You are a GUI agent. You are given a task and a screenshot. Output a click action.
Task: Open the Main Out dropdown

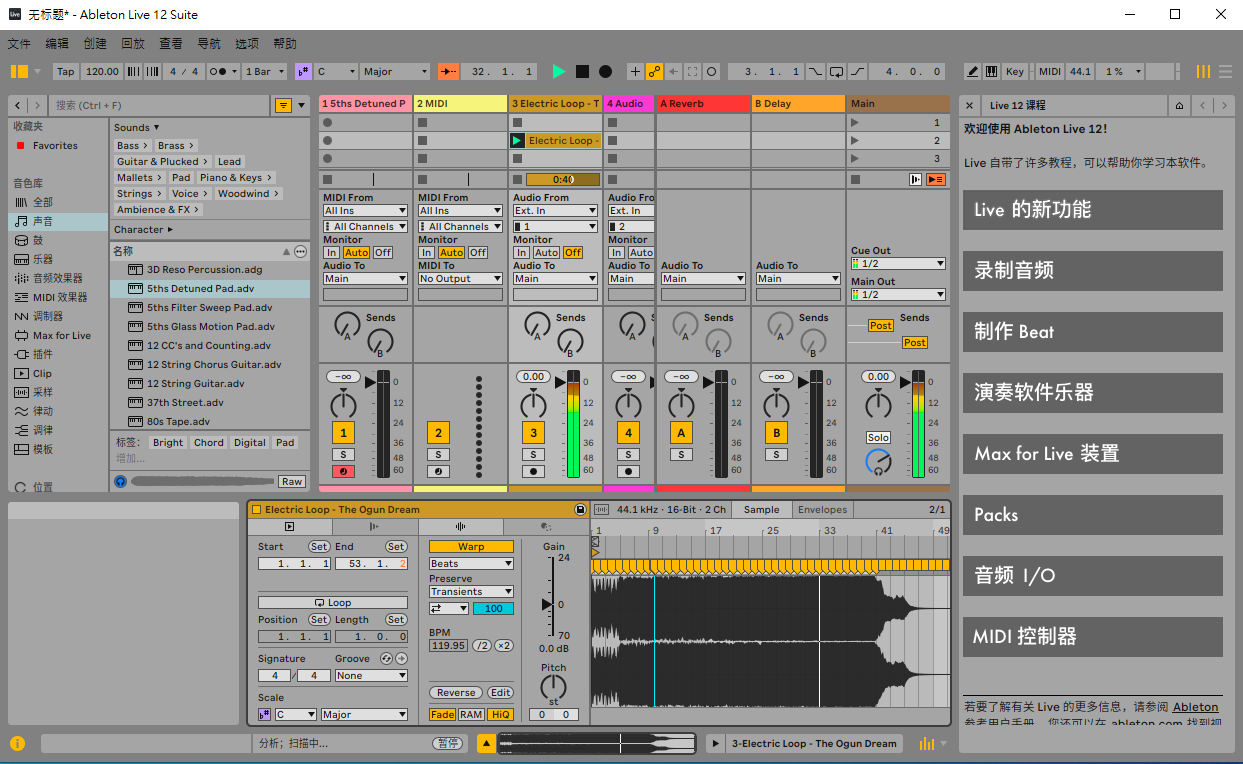pos(898,295)
